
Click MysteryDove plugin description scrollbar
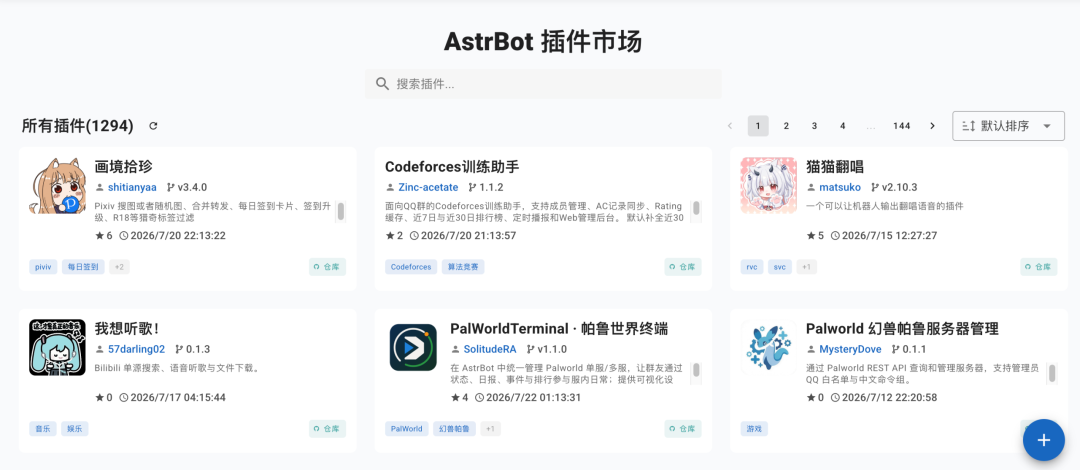click(x=1052, y=374)
